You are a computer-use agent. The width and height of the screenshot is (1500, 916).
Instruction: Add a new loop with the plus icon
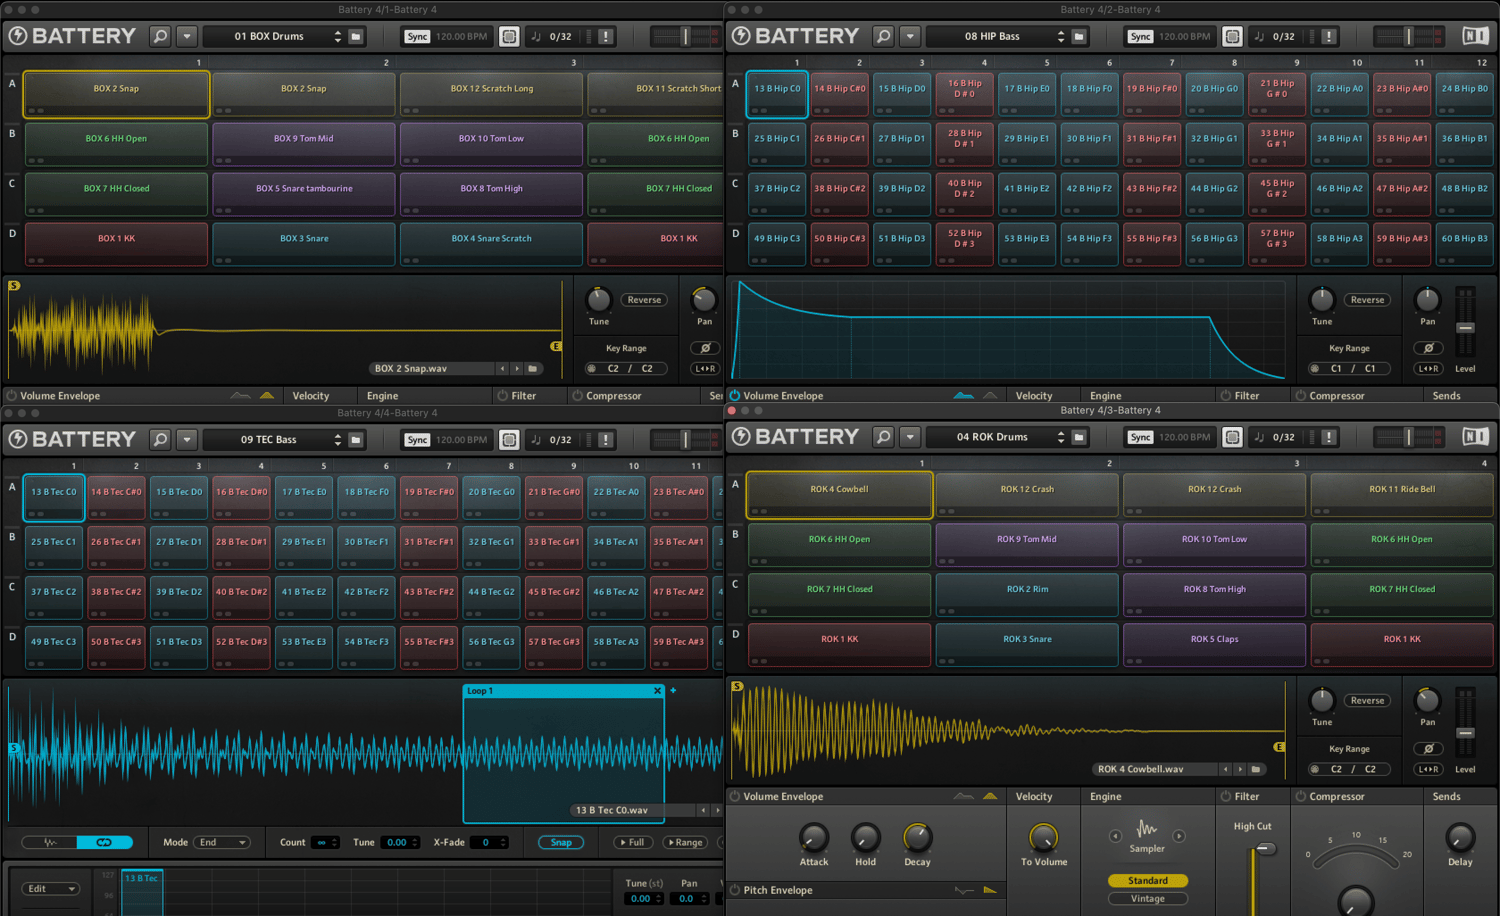click(x=673, y=691)
